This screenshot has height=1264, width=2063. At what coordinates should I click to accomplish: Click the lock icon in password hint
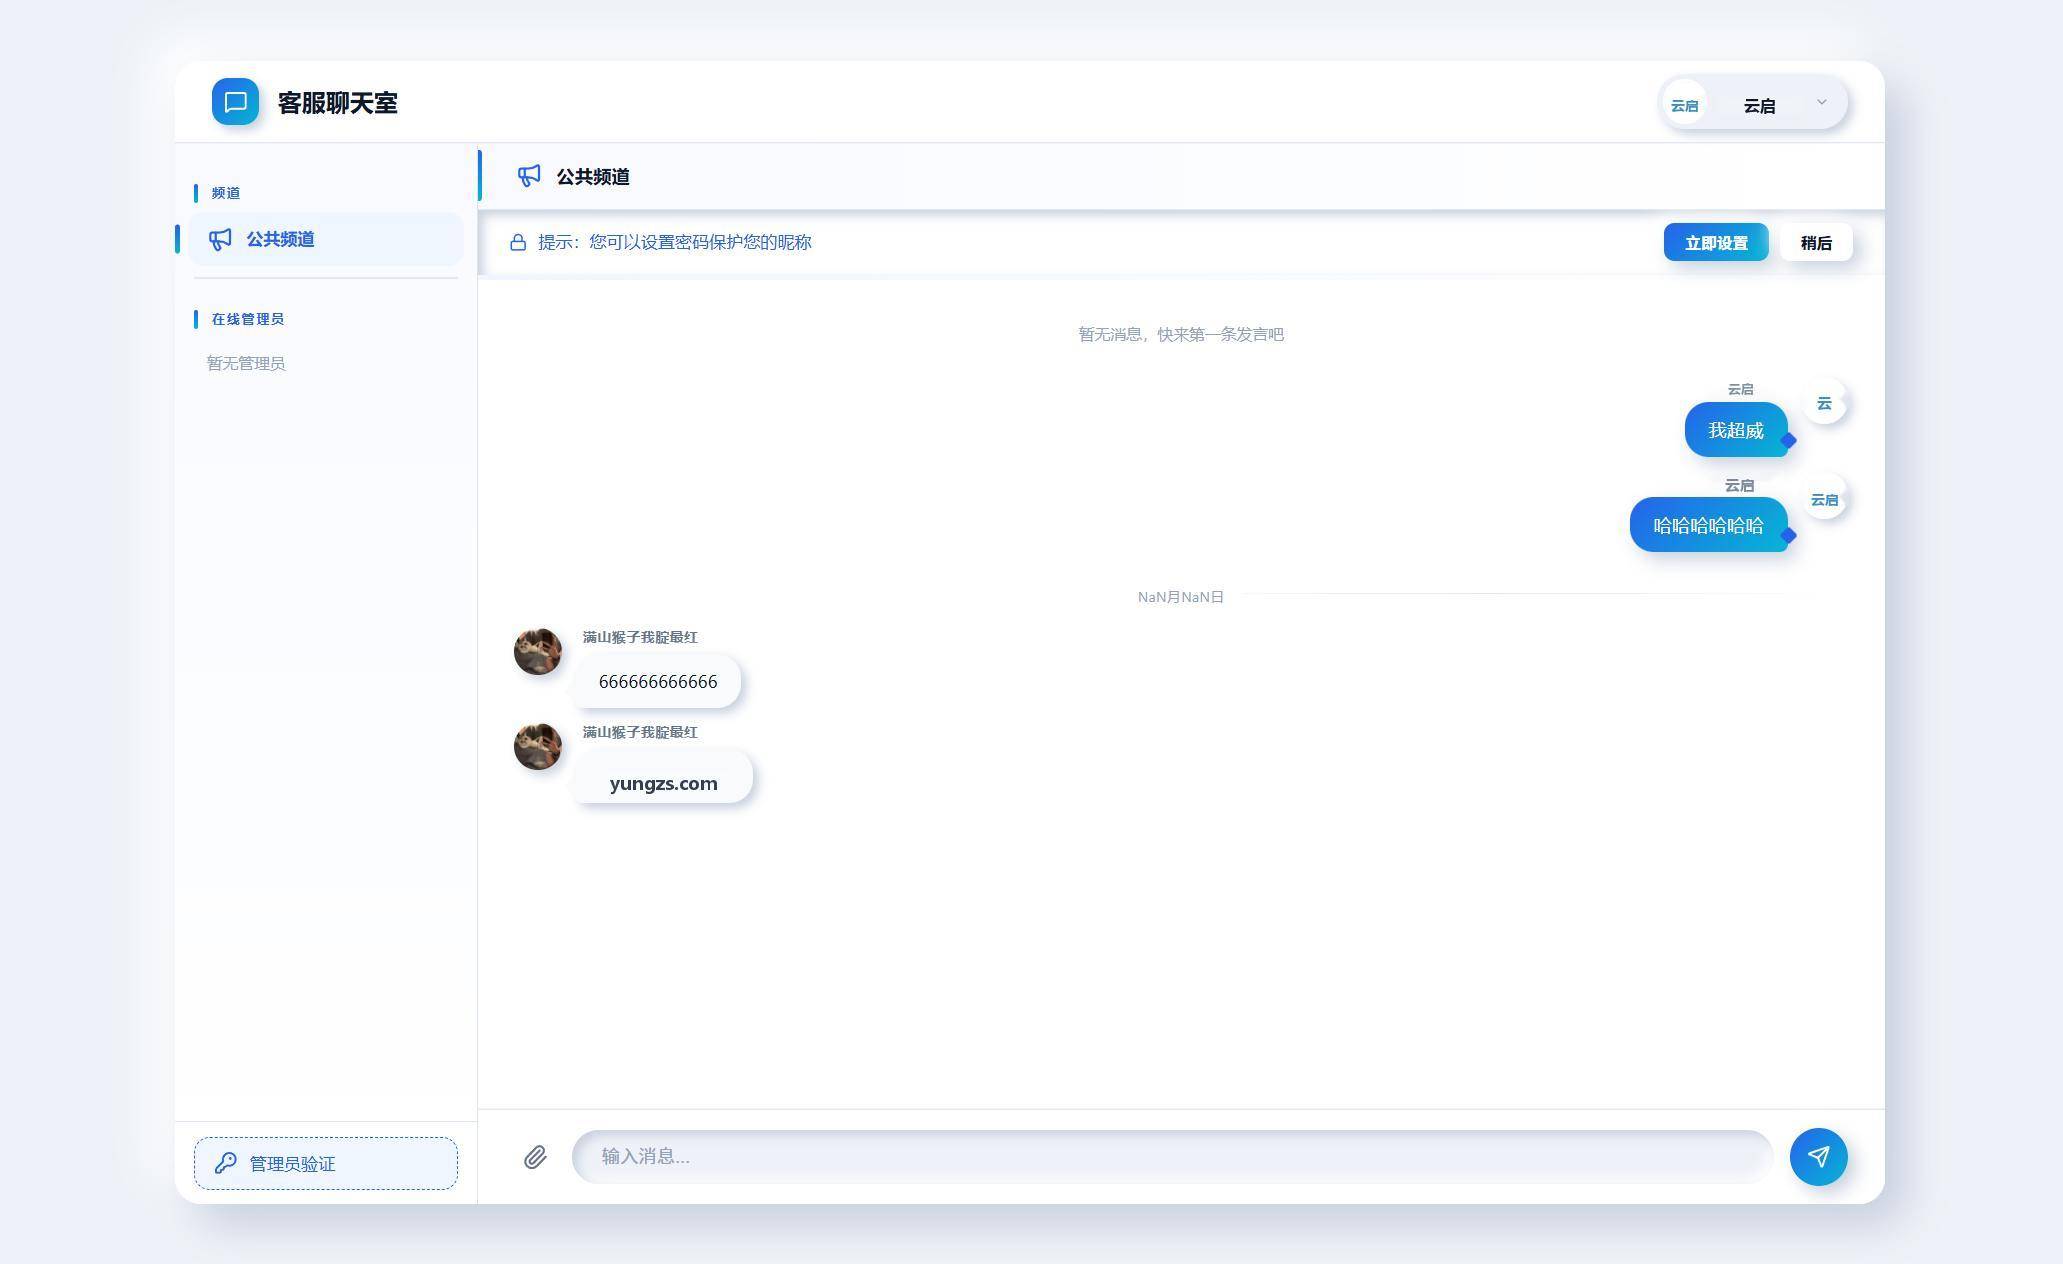pyautogui.click(x=518, y=242)
